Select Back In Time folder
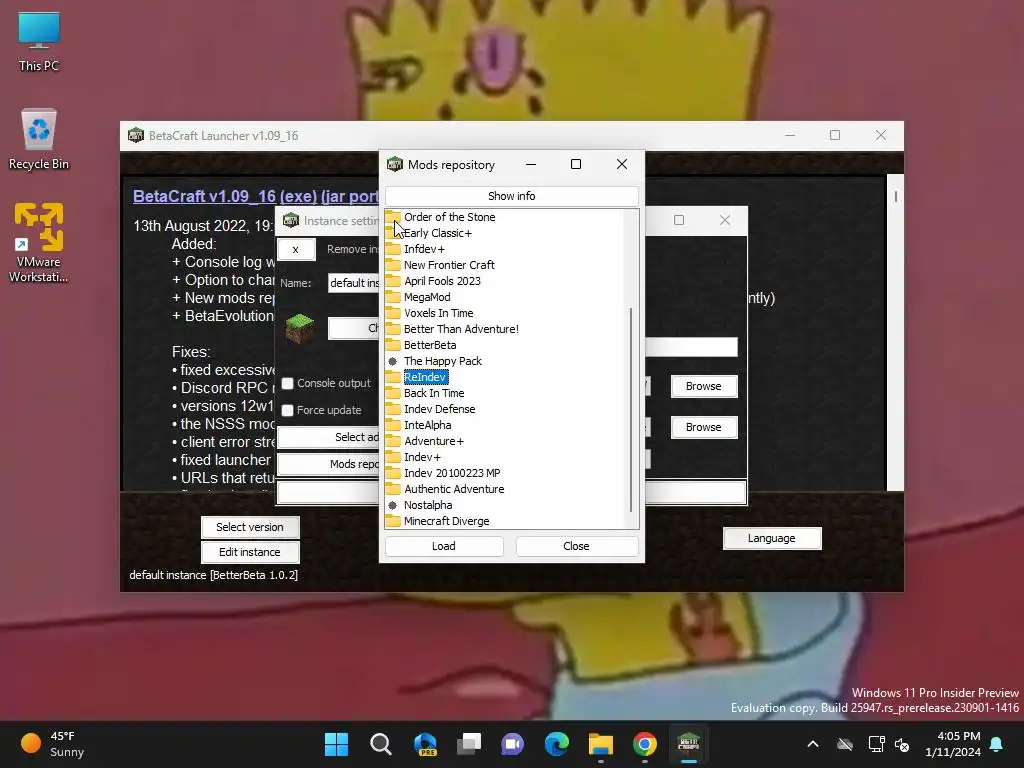 pyautogui.click(x=434, y=393)
